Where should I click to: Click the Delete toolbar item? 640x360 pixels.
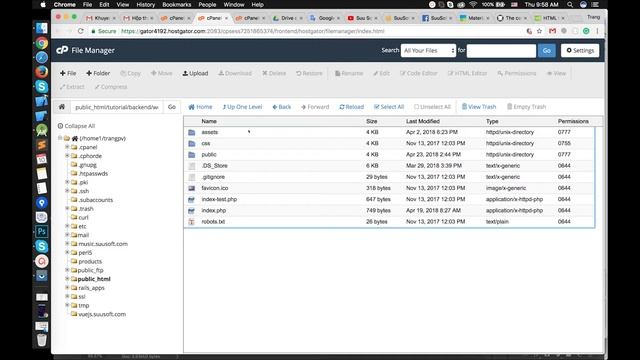pyautogui.click(x=274, y=73)
